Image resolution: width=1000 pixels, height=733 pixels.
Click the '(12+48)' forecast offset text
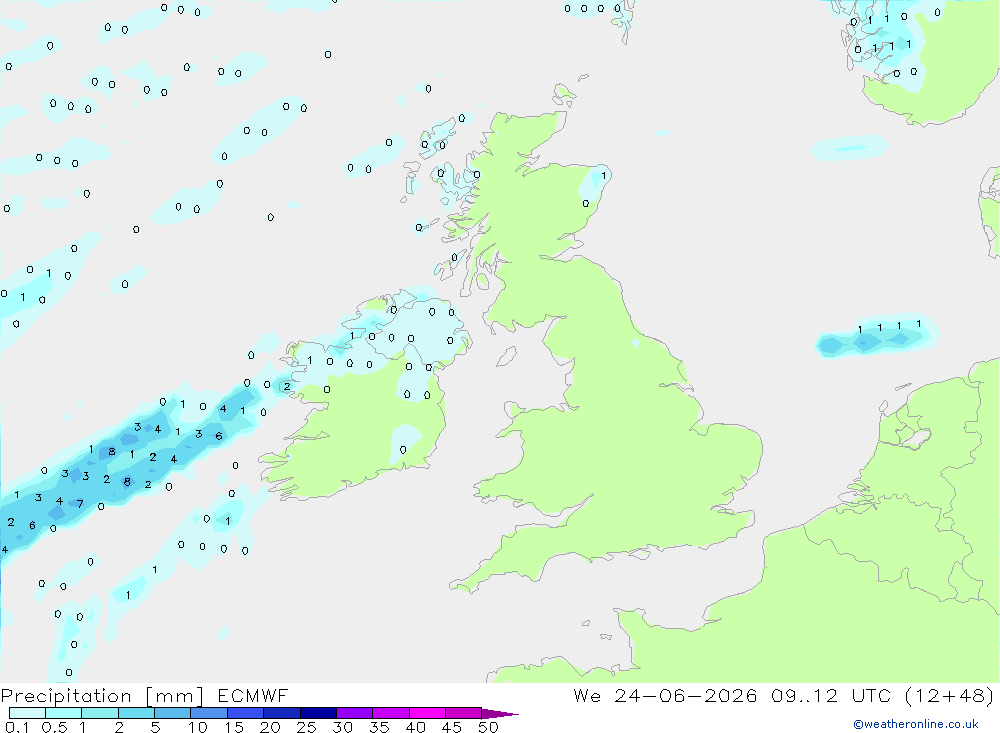(949, 695)
